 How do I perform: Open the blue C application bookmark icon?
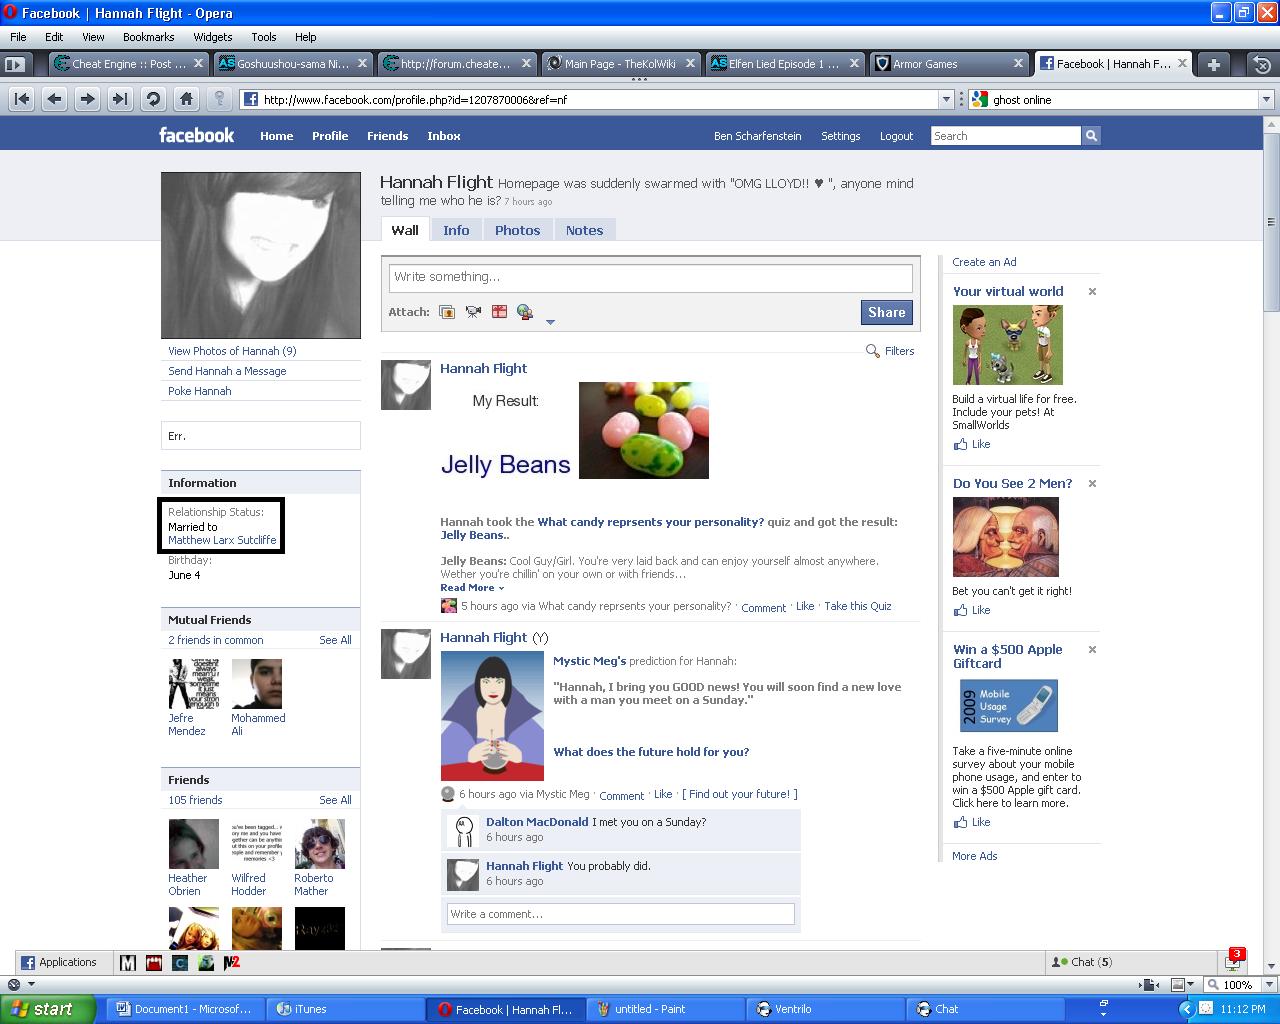[x=180, y=963]
